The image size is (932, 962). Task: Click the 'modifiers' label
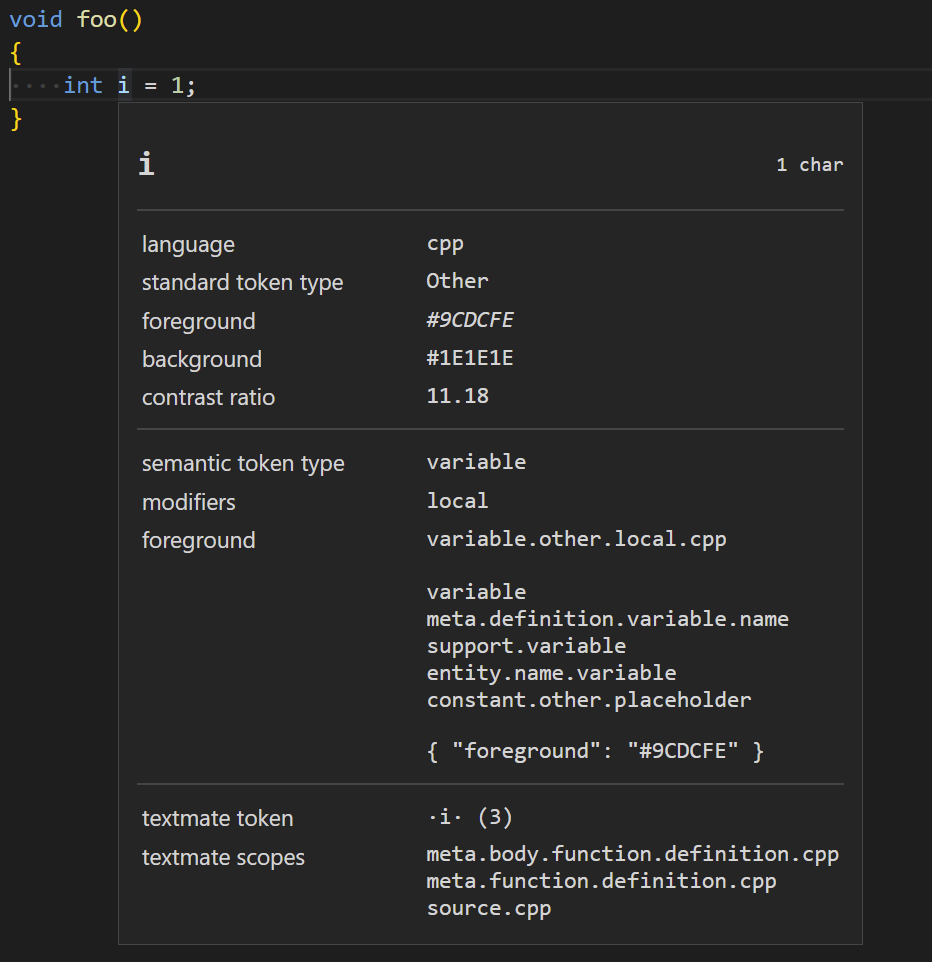[x=189, y=502]
